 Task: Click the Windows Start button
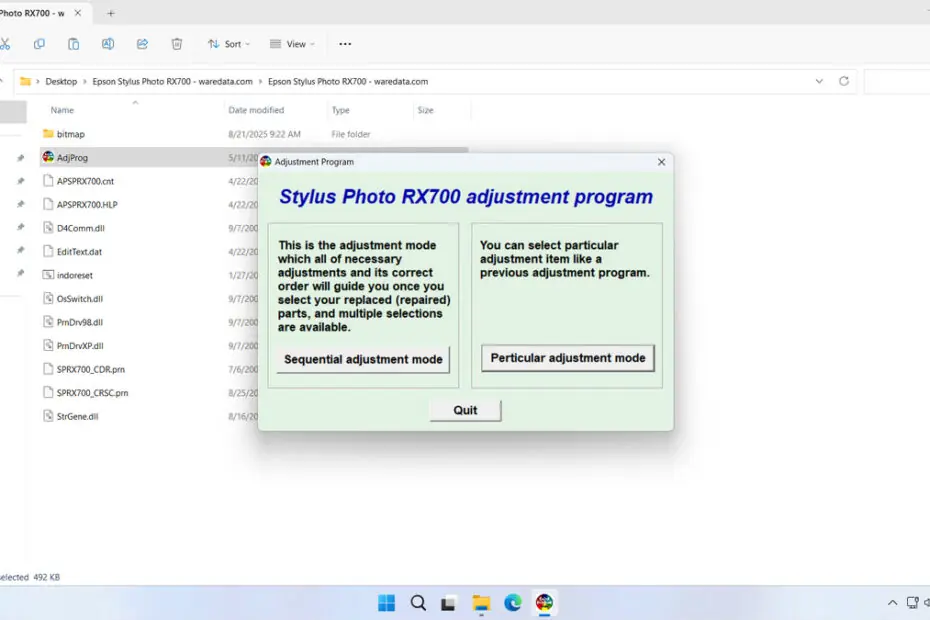[x=387, y=603]
